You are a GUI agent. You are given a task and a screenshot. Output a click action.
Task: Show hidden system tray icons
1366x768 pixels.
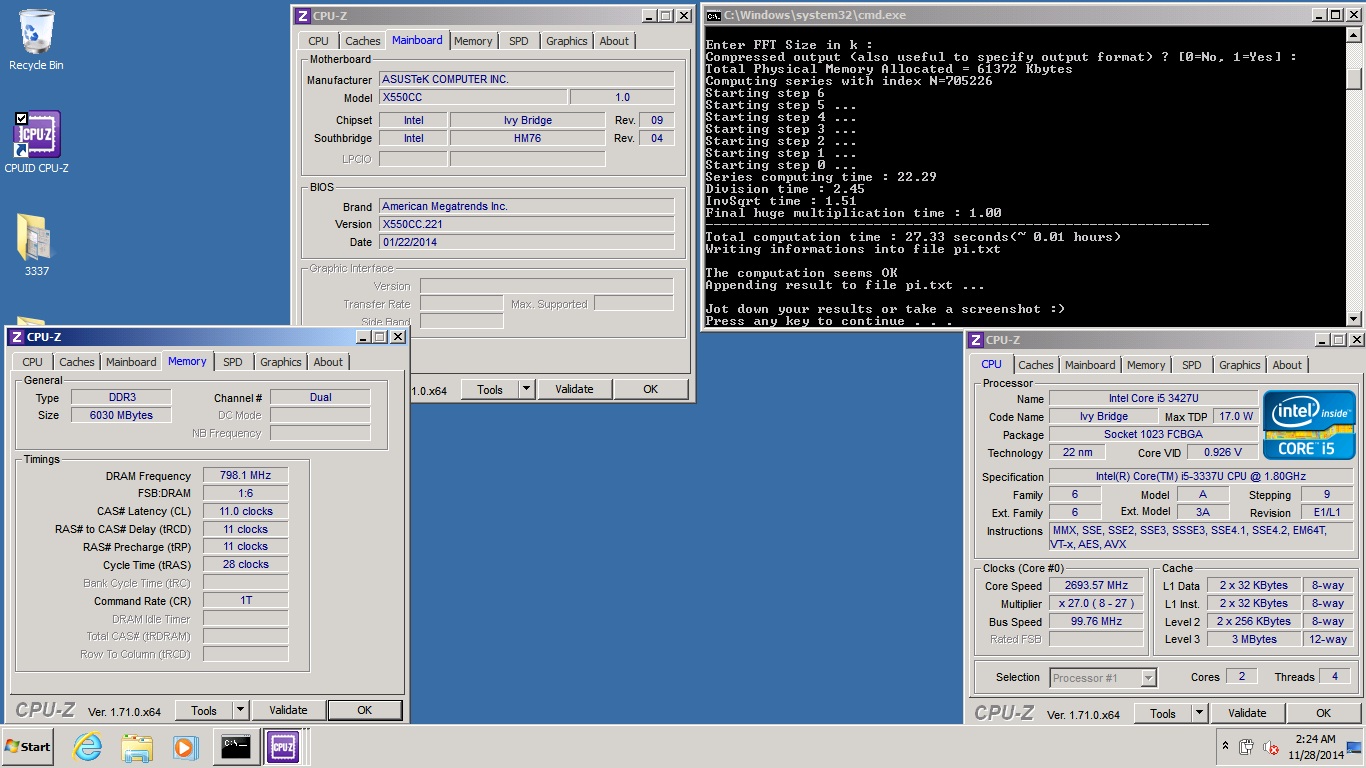pyautogui.click(x=1225, y=747)
